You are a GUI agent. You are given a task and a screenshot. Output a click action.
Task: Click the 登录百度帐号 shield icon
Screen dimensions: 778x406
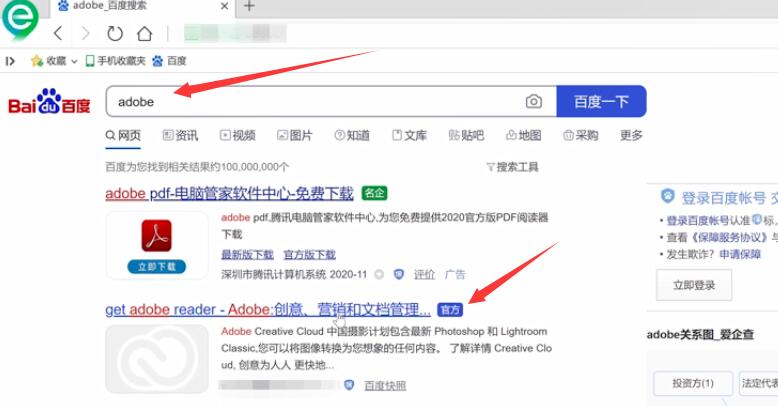(668, 196)
